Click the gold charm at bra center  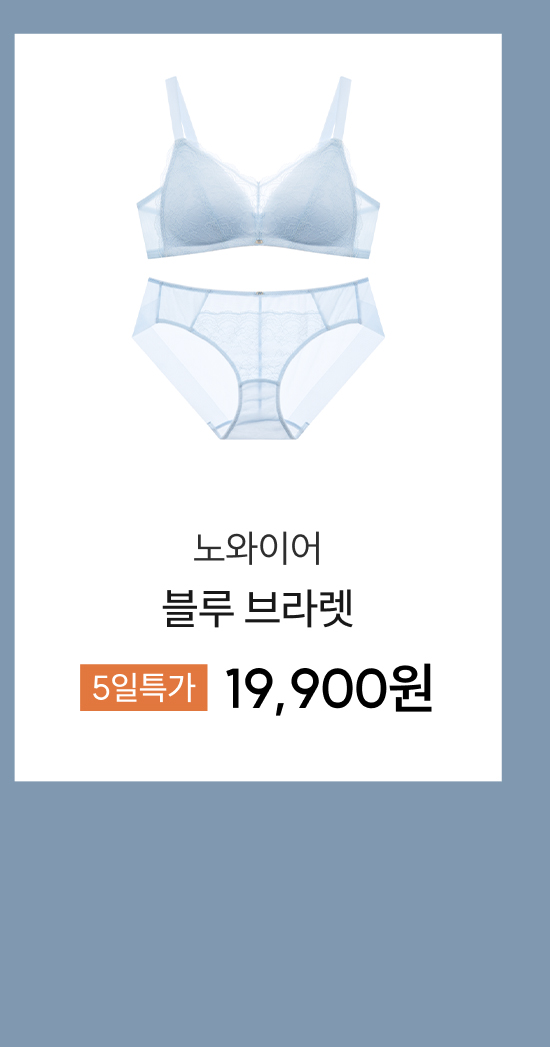pyautogui.click(x=258, y=239)
